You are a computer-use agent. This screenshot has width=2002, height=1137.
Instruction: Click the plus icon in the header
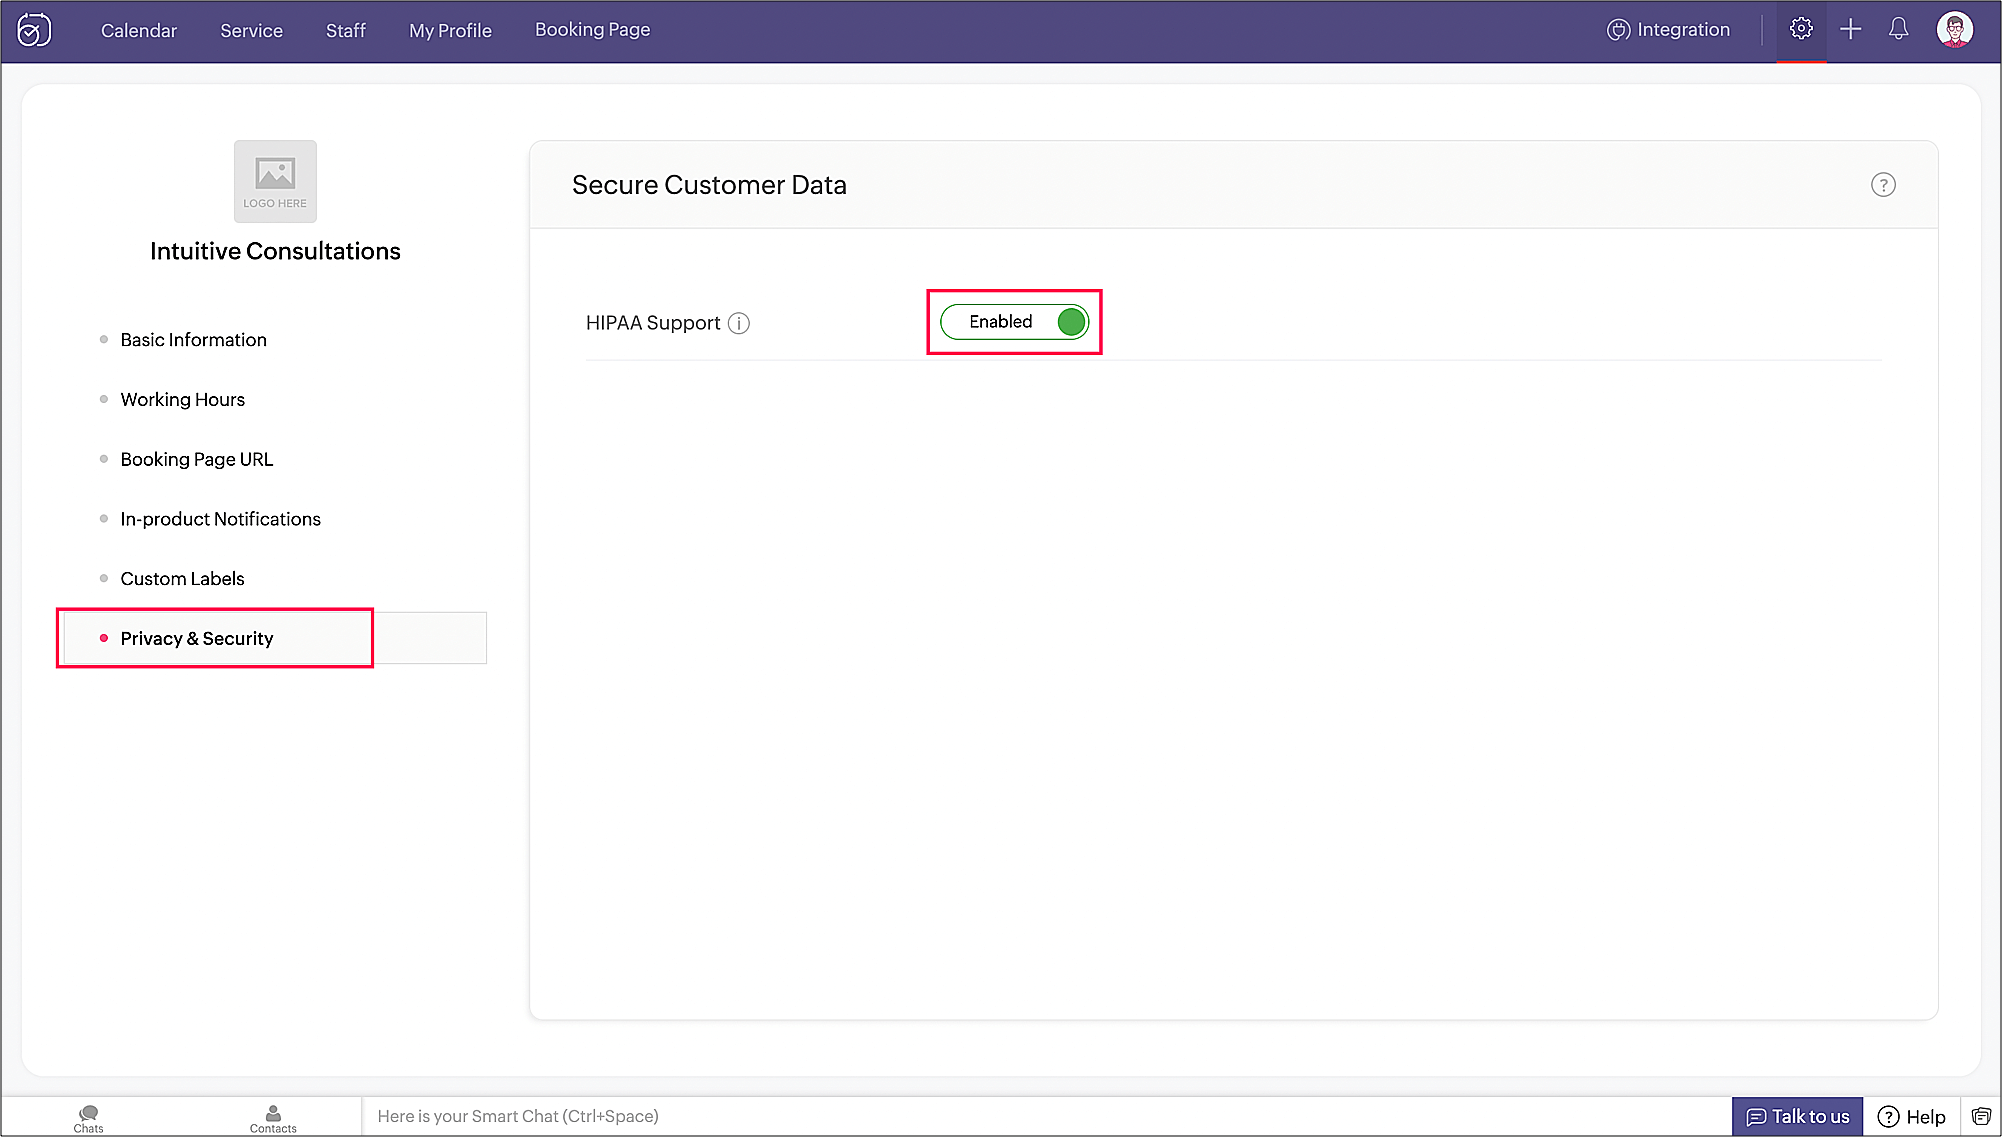[1851, 29]
